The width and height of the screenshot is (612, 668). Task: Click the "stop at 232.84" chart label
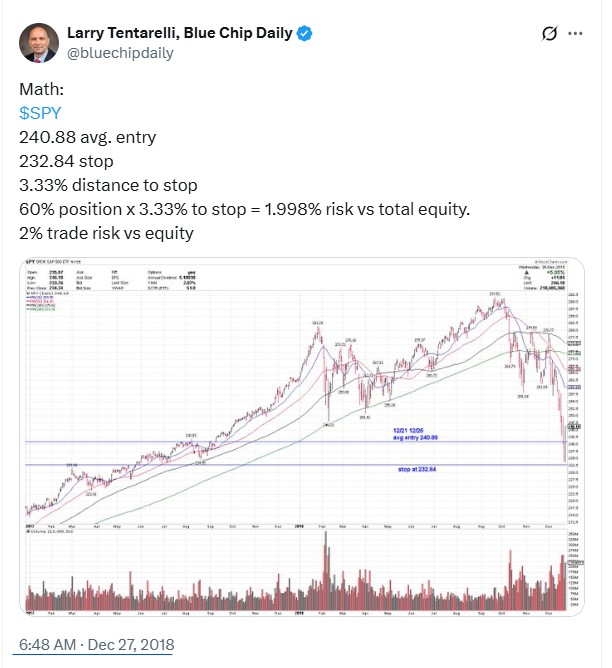[417, 469]
